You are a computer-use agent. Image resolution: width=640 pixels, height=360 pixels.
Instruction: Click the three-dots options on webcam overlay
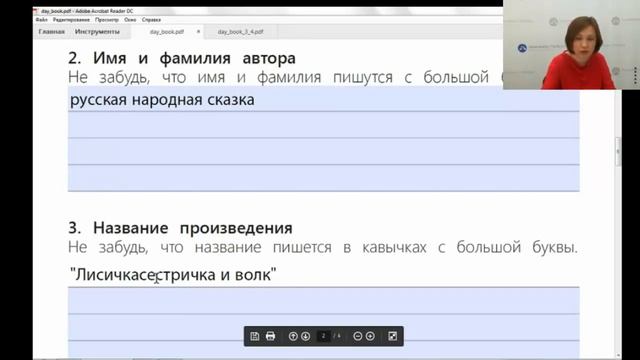click(x=635, y=76)
